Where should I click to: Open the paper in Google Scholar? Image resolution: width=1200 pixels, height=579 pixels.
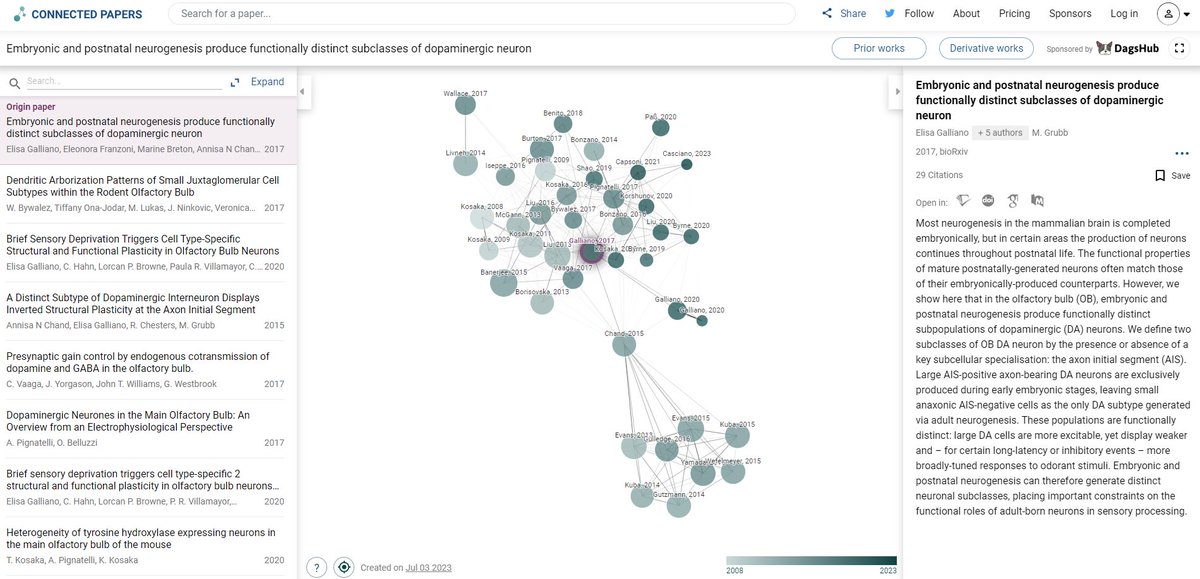pyautogui.click(x=1013, y=200)
